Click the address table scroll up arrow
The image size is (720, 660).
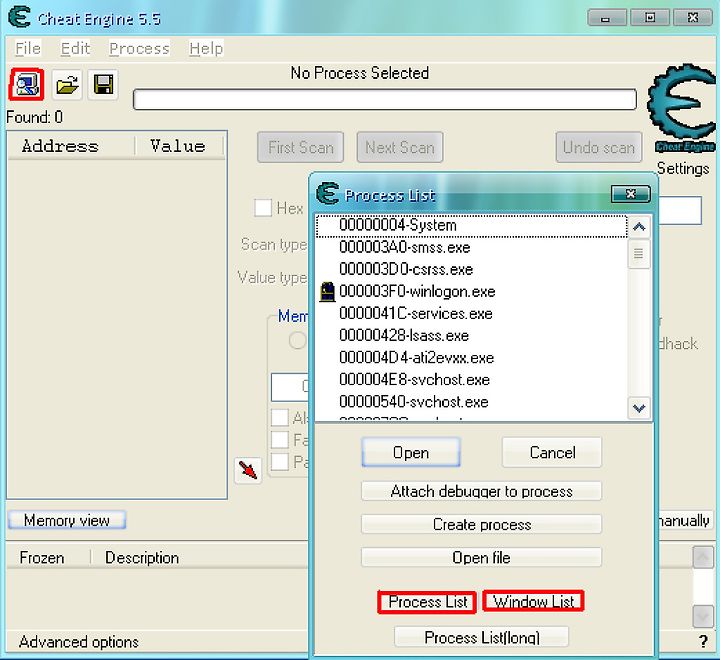point(703,557)
